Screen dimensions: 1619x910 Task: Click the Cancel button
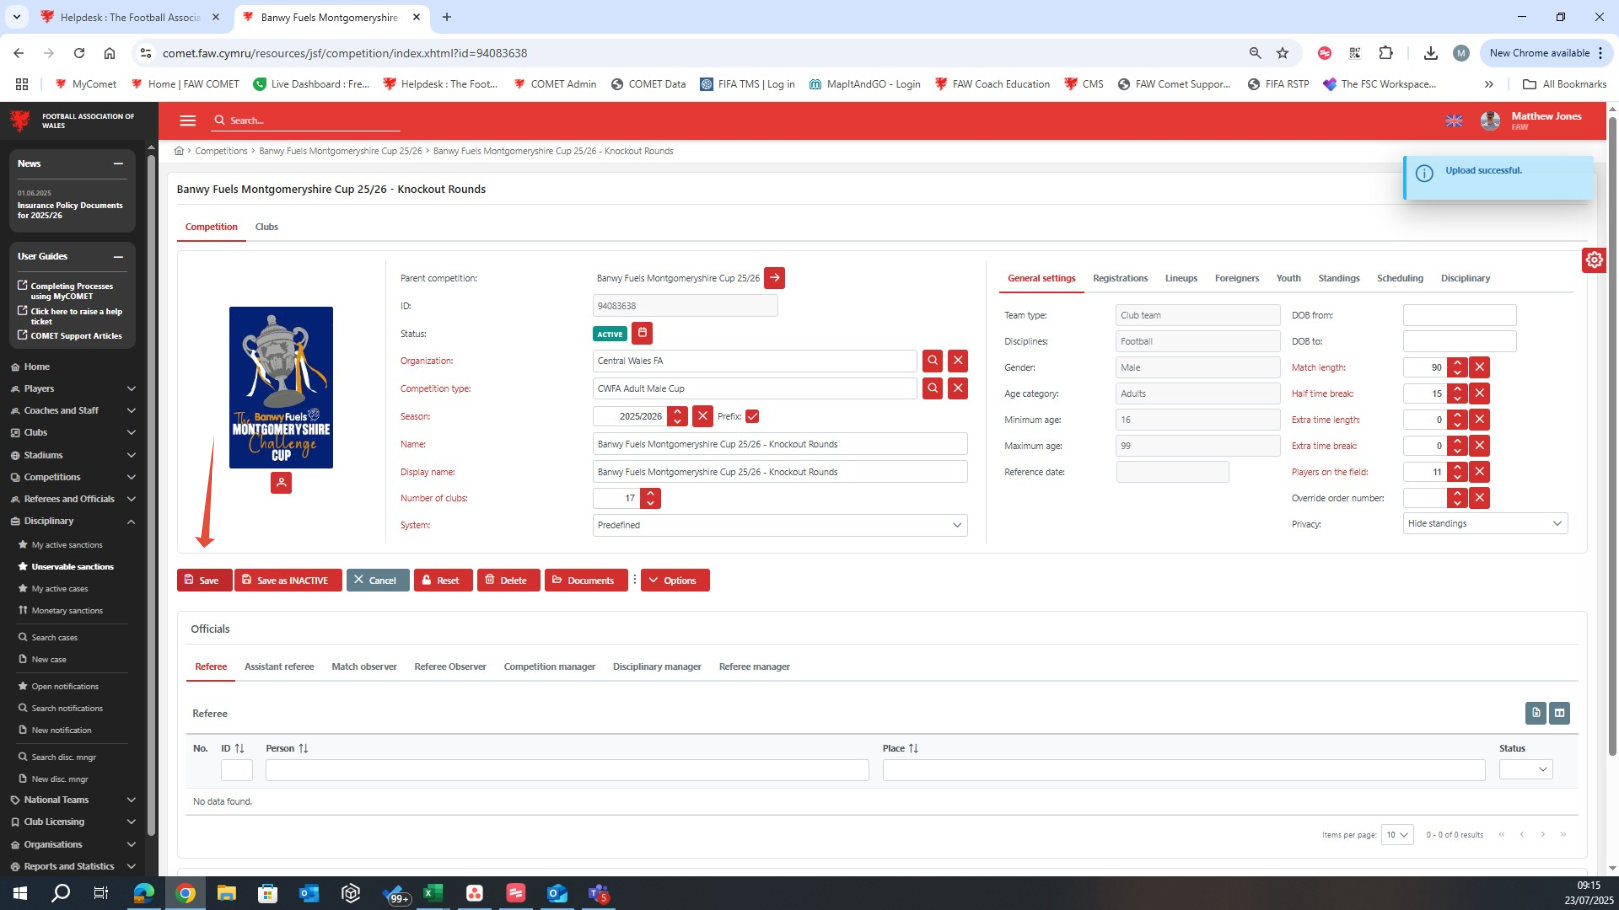point(377,580)
